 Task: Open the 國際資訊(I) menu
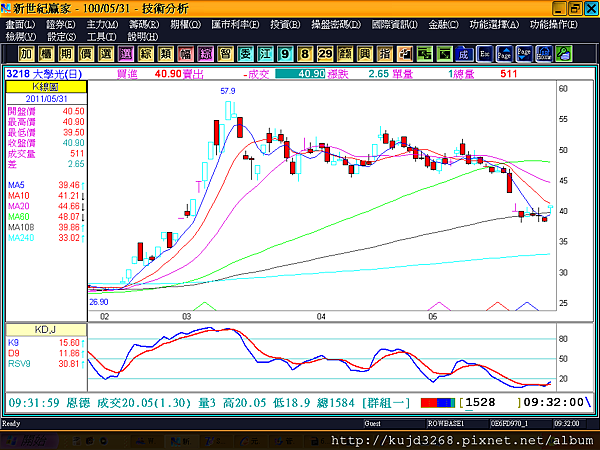coord(394,25)
